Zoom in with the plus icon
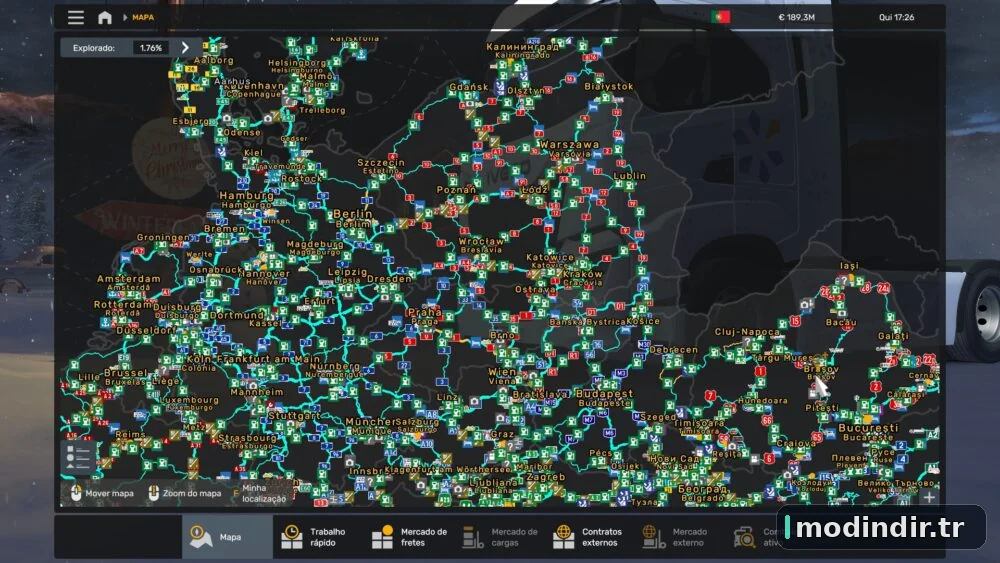Viewport: 1000px width, 563px height. (929, 497)
